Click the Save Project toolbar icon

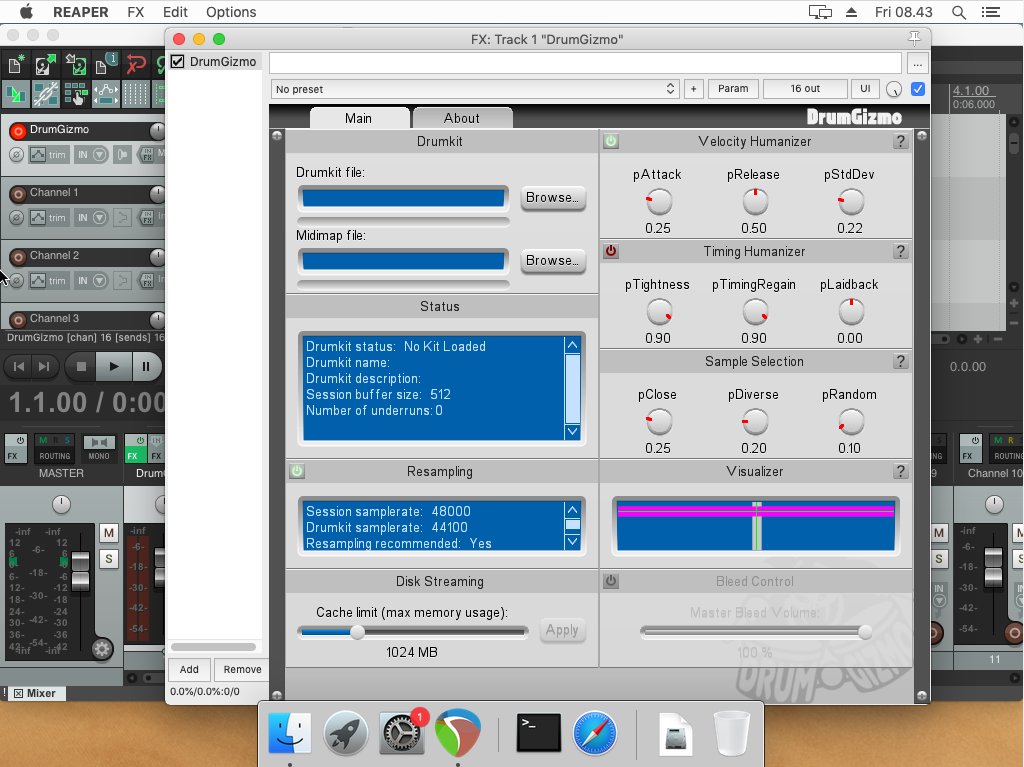coord(75,65)
